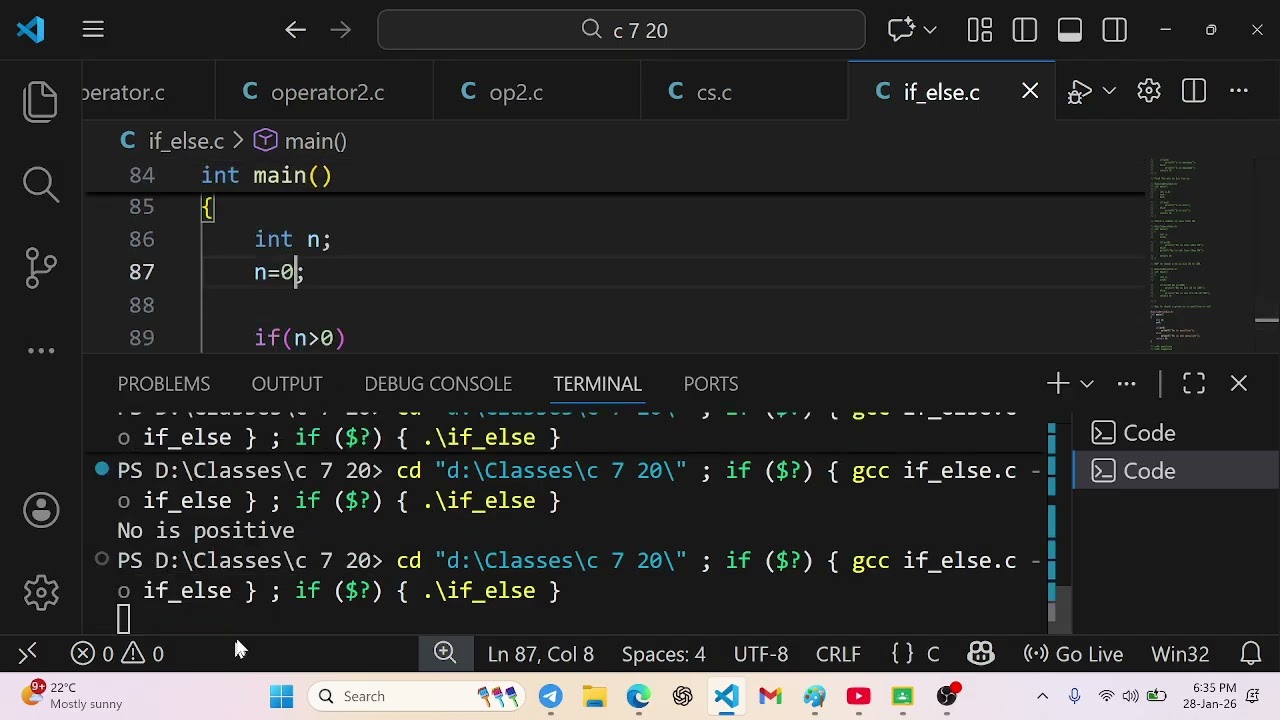Click the terminal scrollbar

point(1061,608)
